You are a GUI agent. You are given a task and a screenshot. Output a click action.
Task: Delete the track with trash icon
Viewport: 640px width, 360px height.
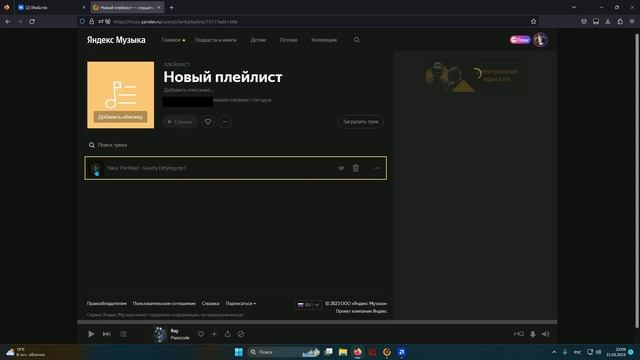[x=356, y=168]
